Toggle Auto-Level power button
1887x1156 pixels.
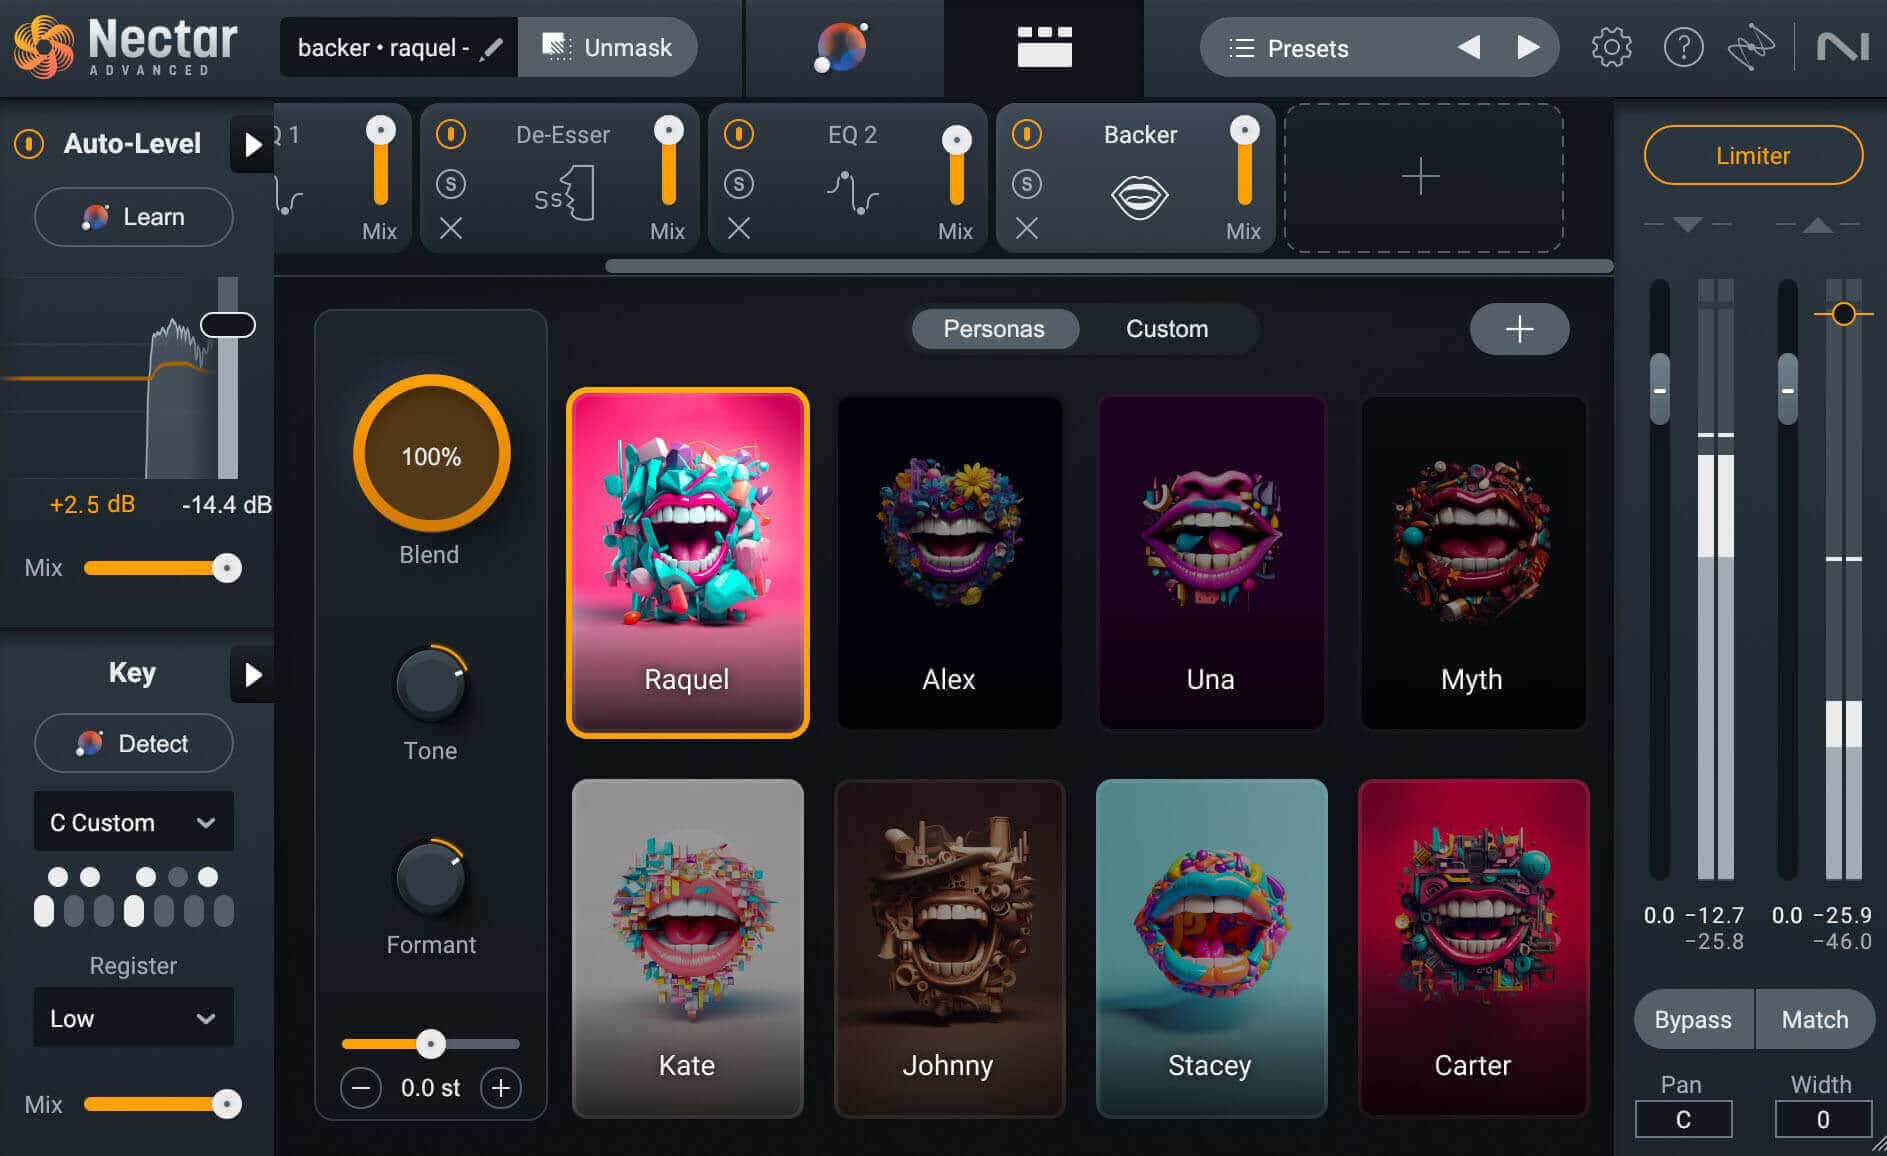coord(29,144)
